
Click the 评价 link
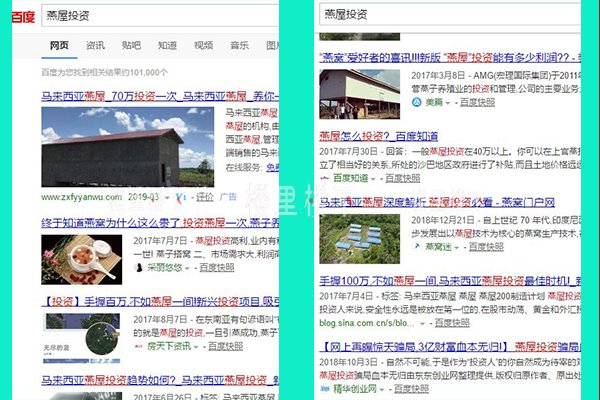coord(204,197)
